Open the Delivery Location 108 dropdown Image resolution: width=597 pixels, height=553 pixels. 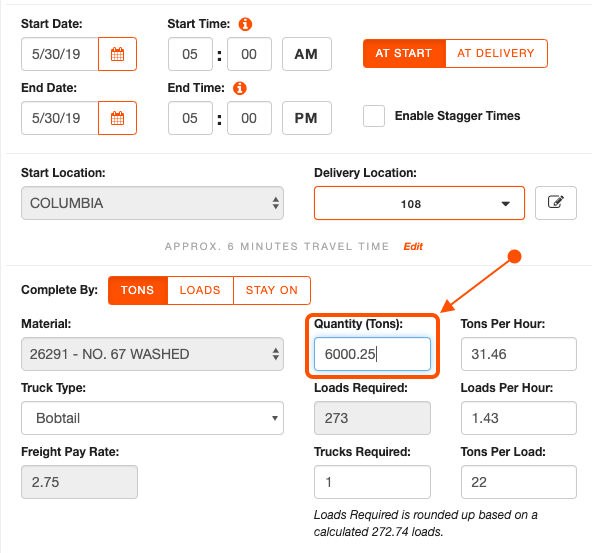tap(419, 203)
